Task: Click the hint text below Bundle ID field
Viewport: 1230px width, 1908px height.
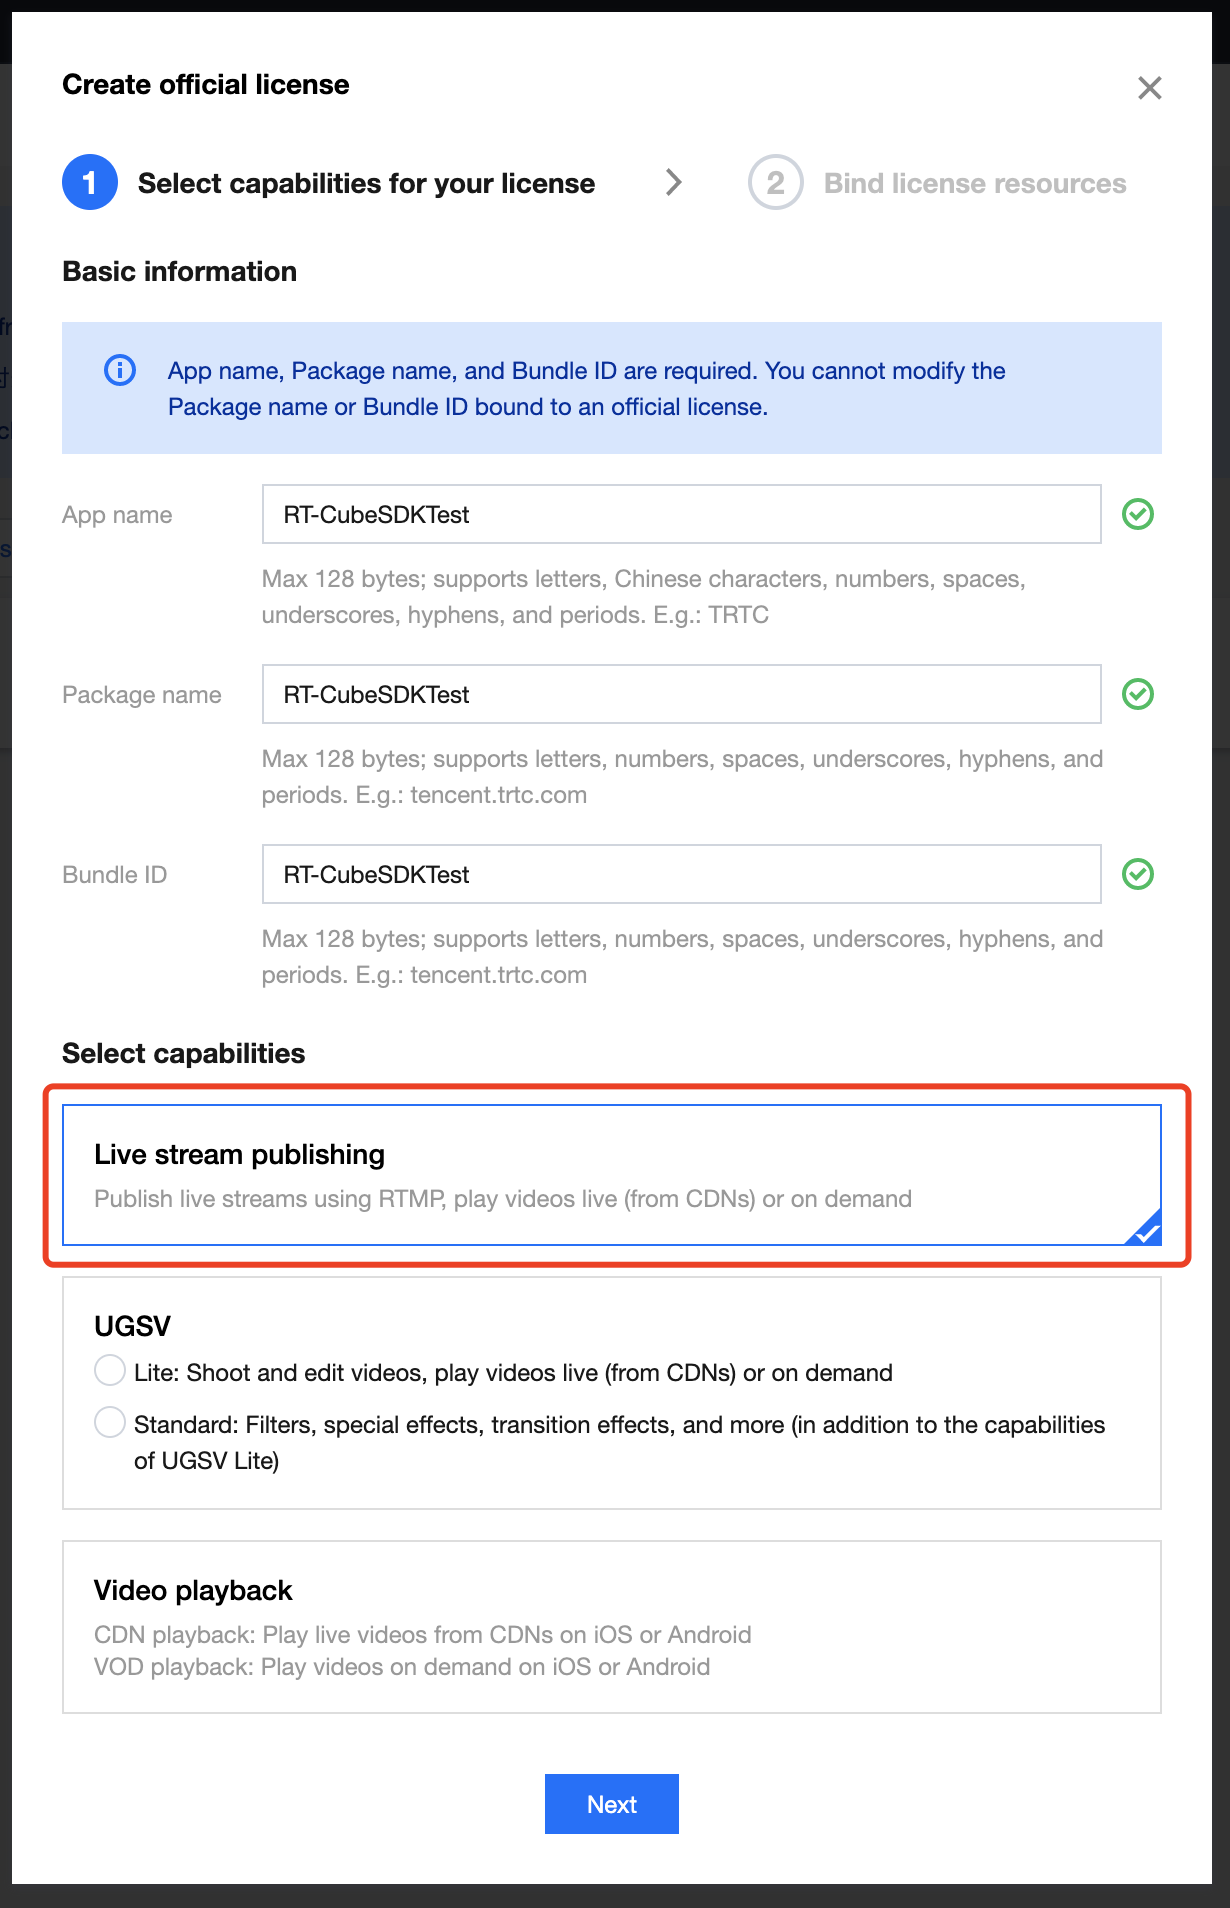Action: [x=682, y=956]
